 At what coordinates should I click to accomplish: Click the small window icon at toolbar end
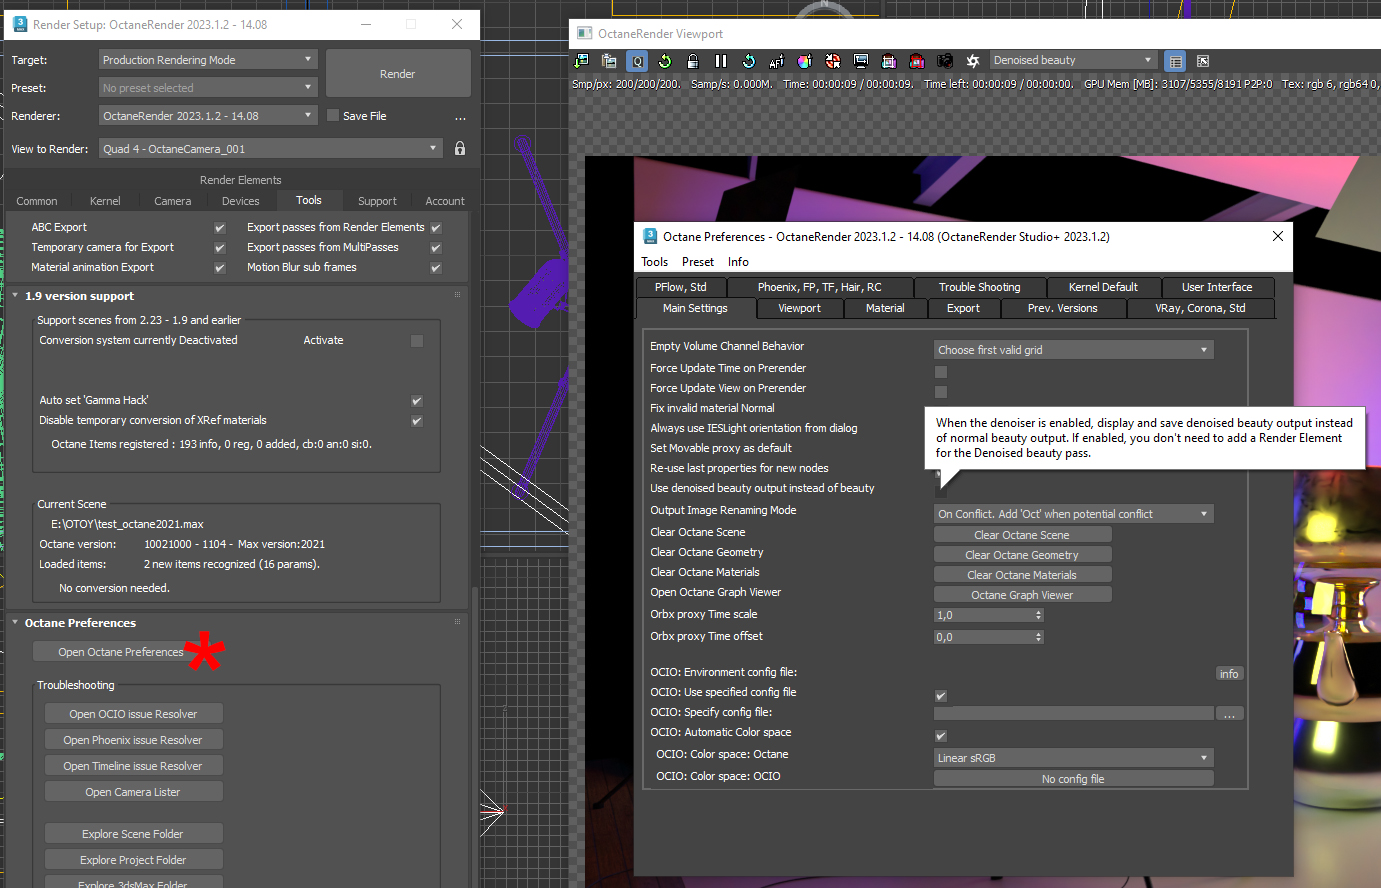coord(1203,61)
